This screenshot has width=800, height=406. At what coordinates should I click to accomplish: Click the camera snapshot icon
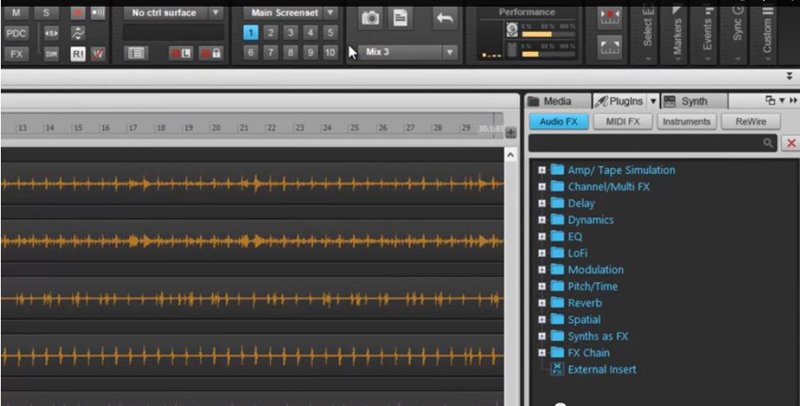[370, 18]
